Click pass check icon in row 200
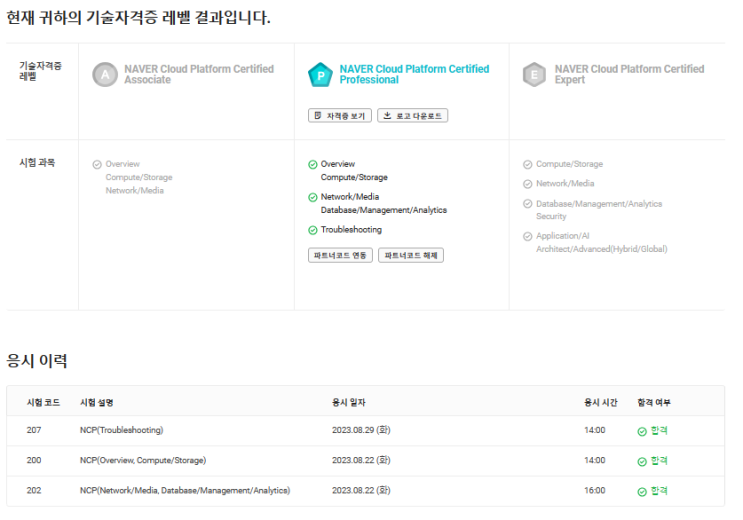This screenshot has height=520, width=743. 642,462
